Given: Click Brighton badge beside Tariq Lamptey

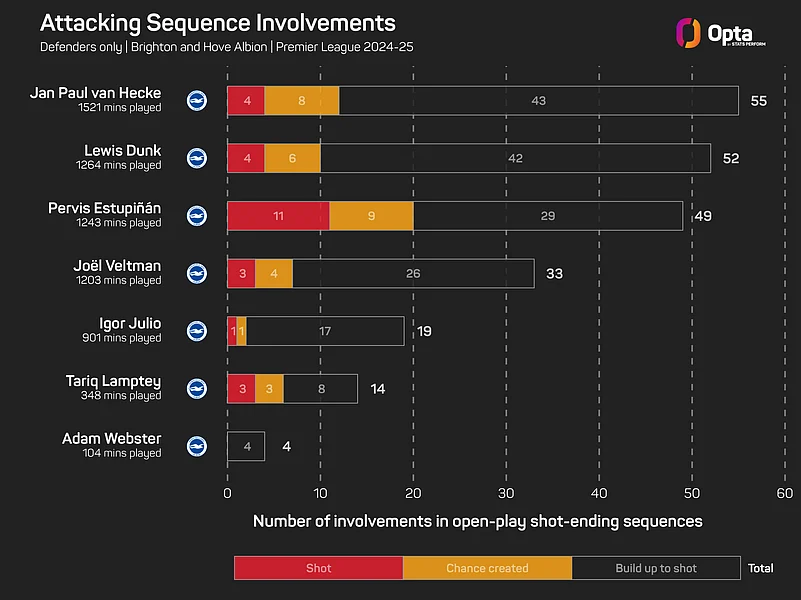Looking at the screenshot, I should [197, 388].
